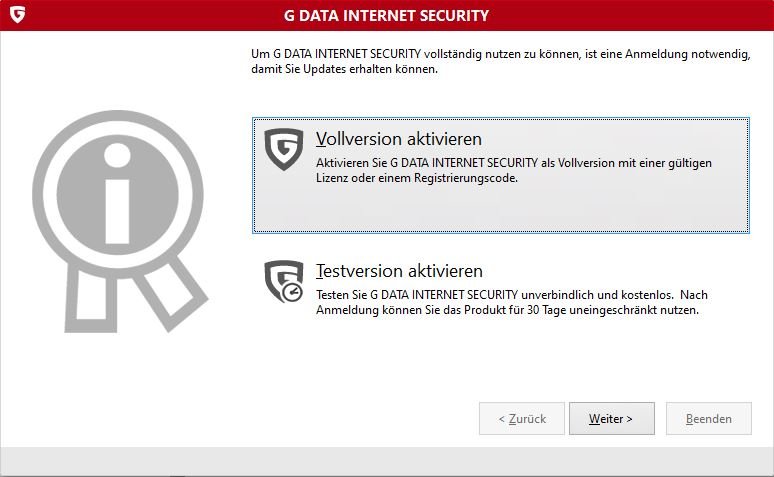Click the G DATA logo in title bar
This screenshot has width=774, height=477.
16,16
